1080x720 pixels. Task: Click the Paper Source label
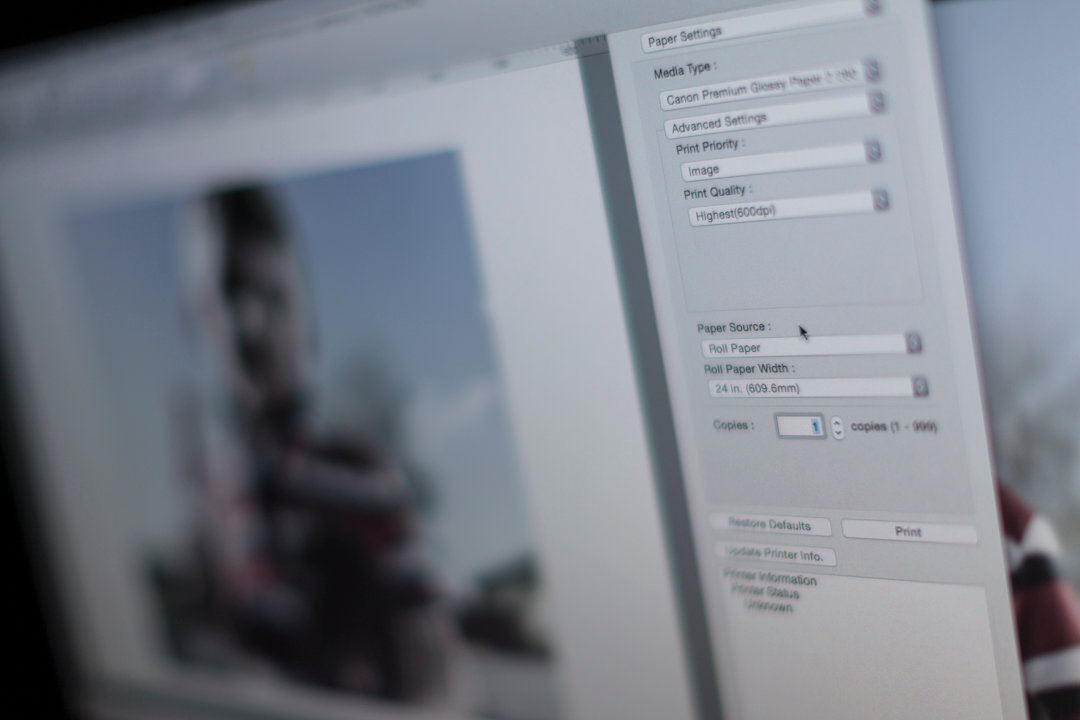(x=734, y=327)
